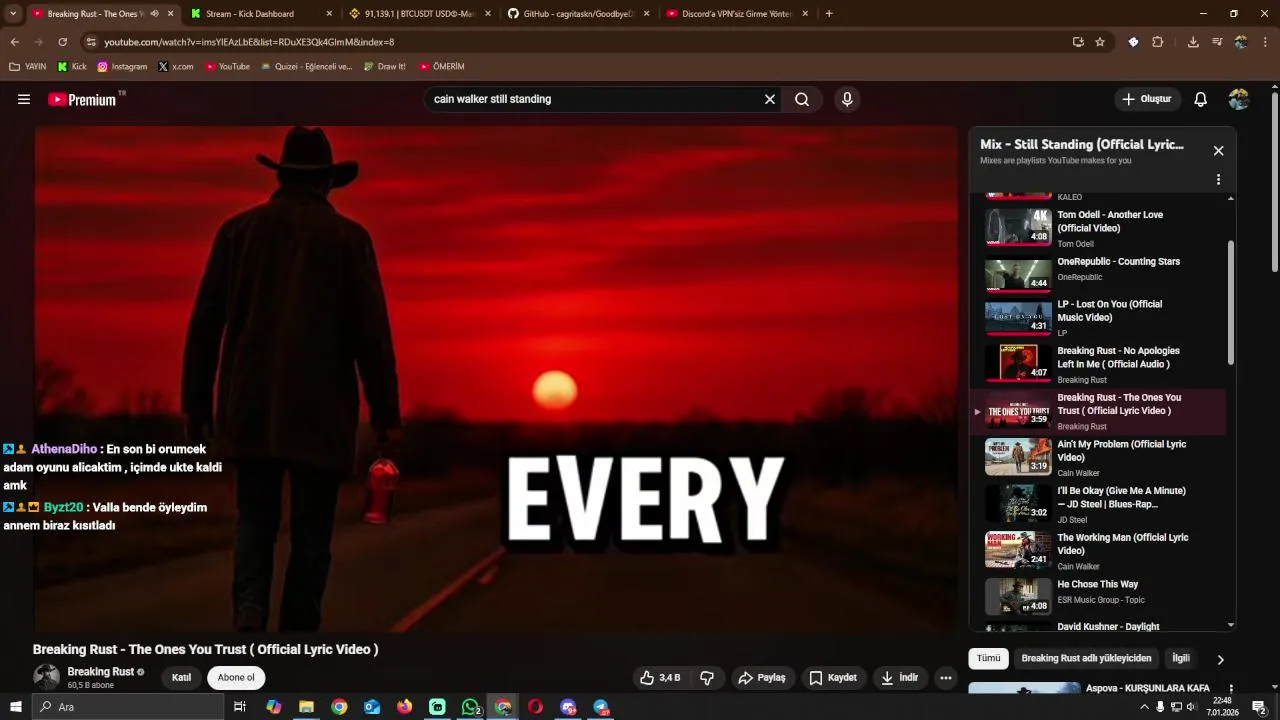Open the Extensions puzzle icon

point(1158,42)
